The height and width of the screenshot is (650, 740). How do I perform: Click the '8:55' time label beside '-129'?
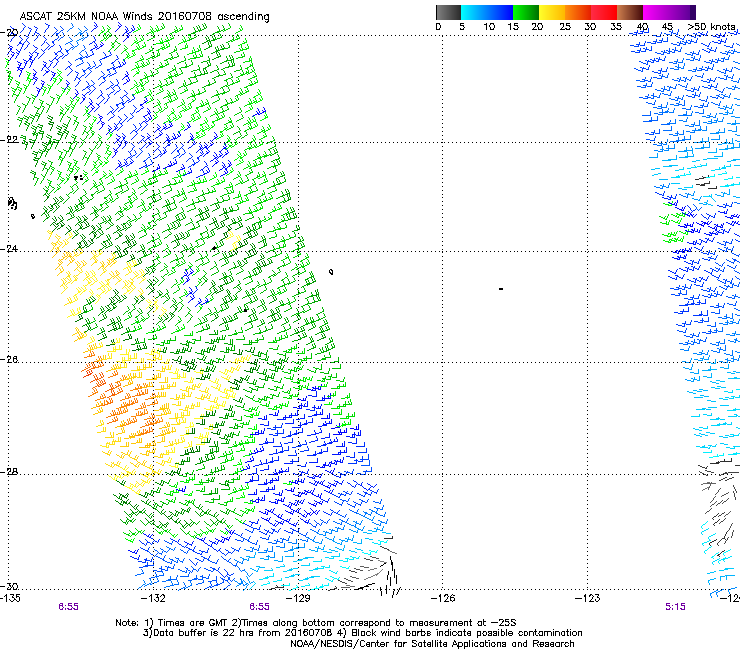click(x=259, y=607)
